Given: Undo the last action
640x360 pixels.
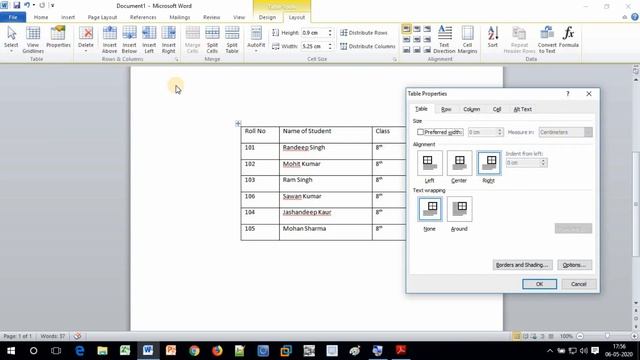Looking at the screenshot, I should coord(27,5).
